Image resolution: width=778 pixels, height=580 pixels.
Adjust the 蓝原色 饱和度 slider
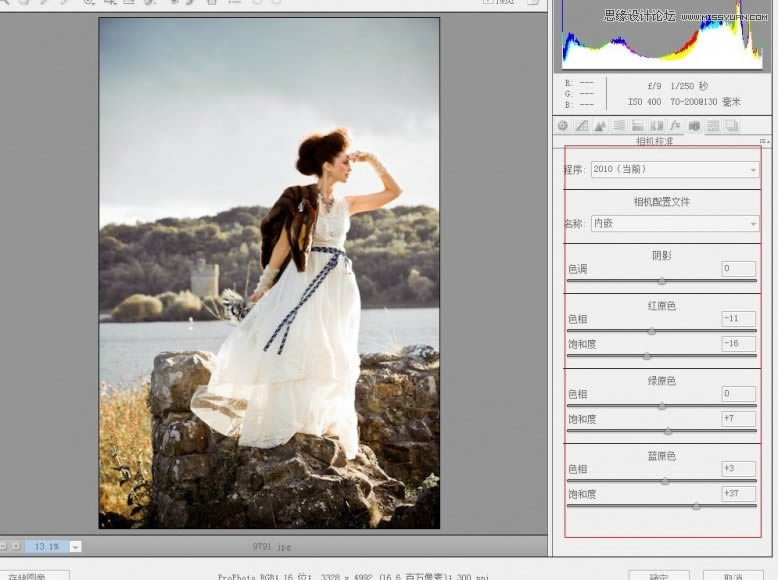point(696,506)
